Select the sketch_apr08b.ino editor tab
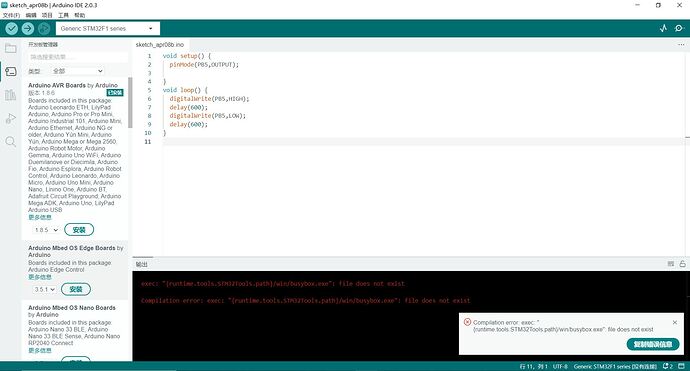 (160, 44)
